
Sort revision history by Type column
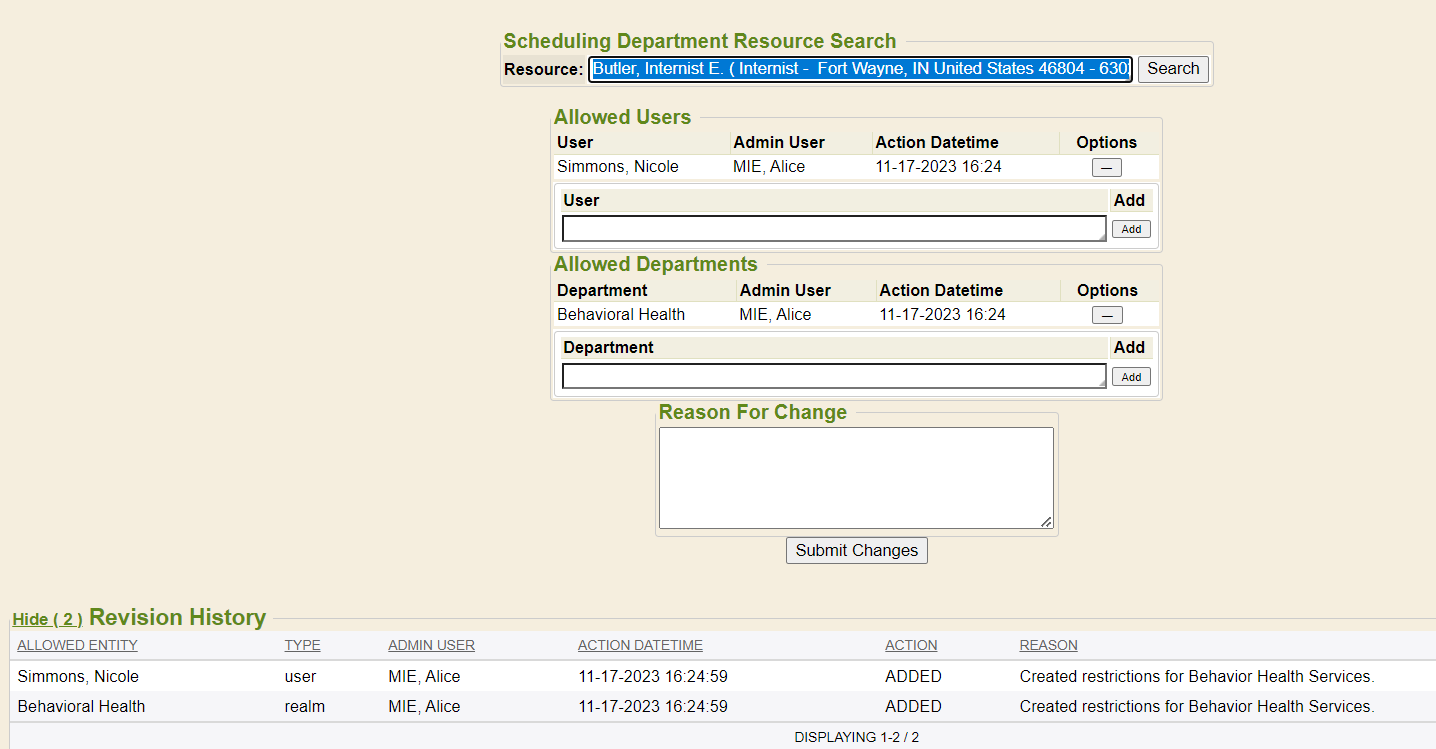coord(302,646)
